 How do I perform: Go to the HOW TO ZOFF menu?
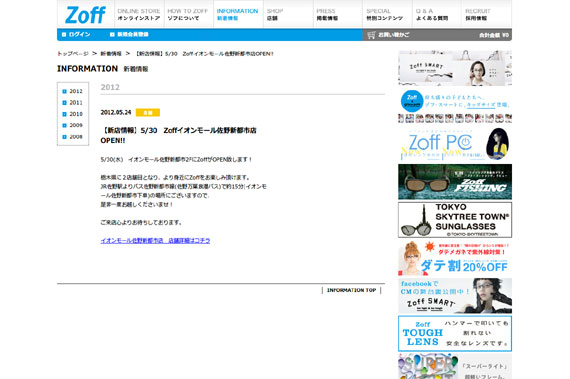click(x=188, y=14)
